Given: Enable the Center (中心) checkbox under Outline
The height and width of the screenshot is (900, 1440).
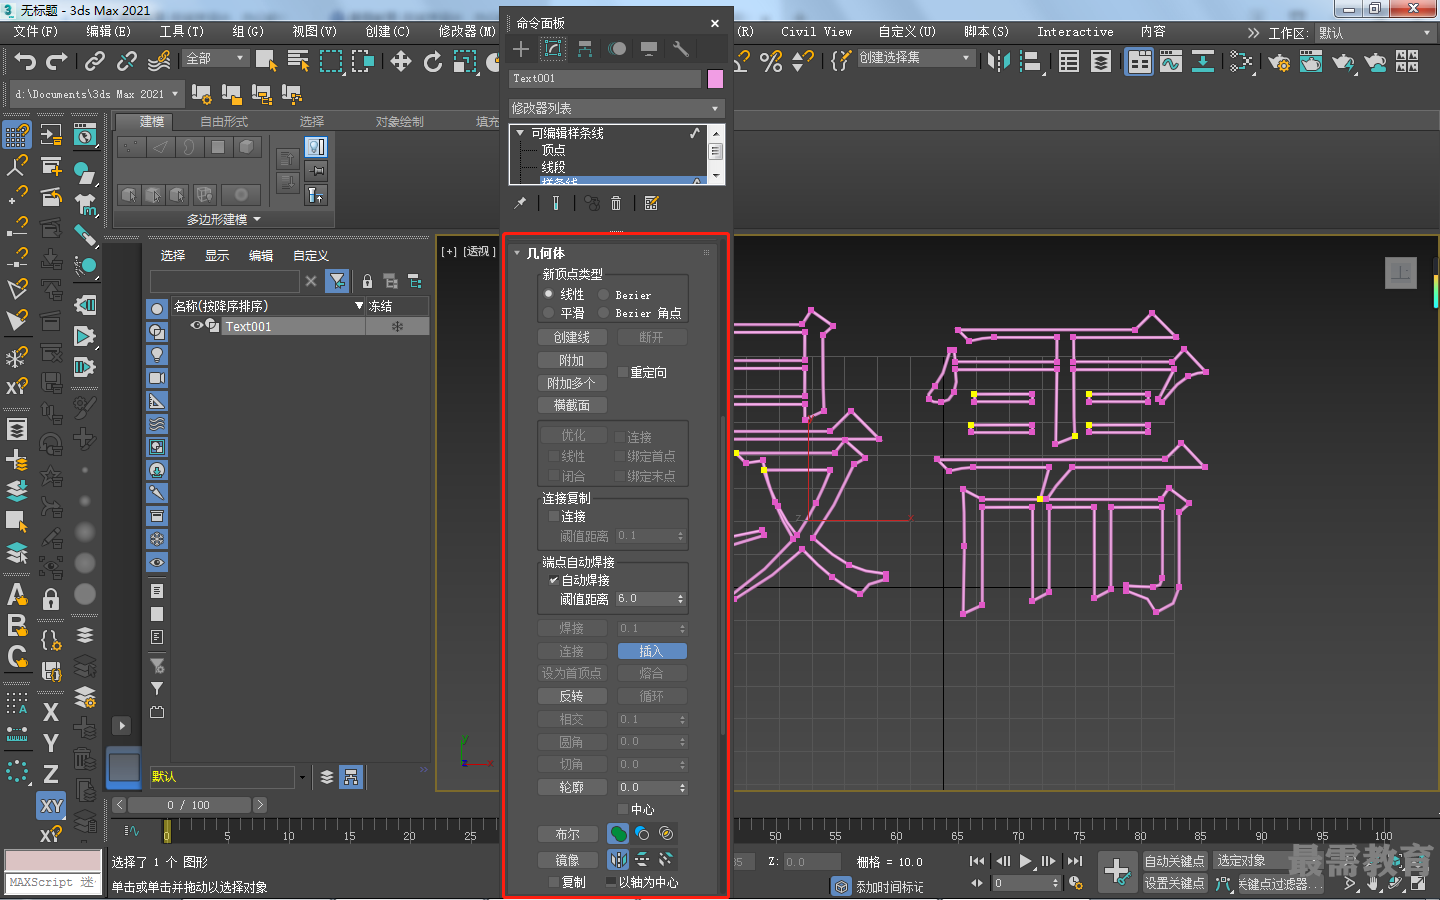Looking at the screenshot, I should click(x=622, y=809).
